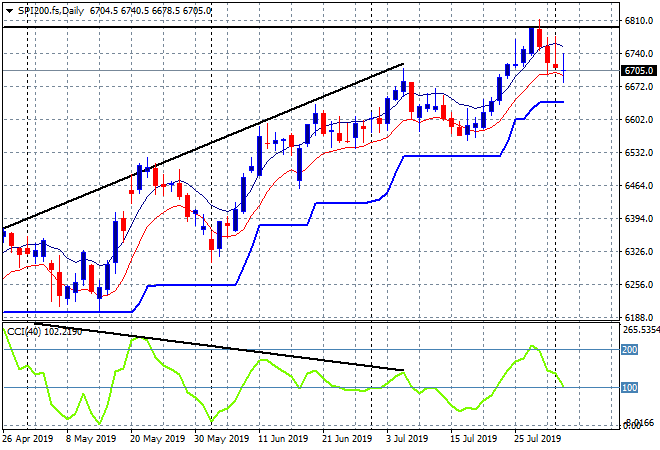Click the 6740.0 price axis label
The image size is (660, 450).
point(639,53)
